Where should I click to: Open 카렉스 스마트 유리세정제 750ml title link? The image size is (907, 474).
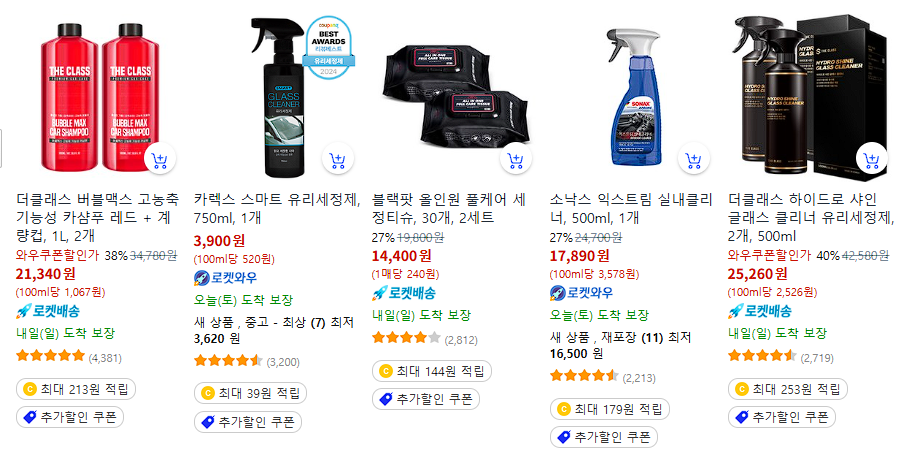pos(276,208)
